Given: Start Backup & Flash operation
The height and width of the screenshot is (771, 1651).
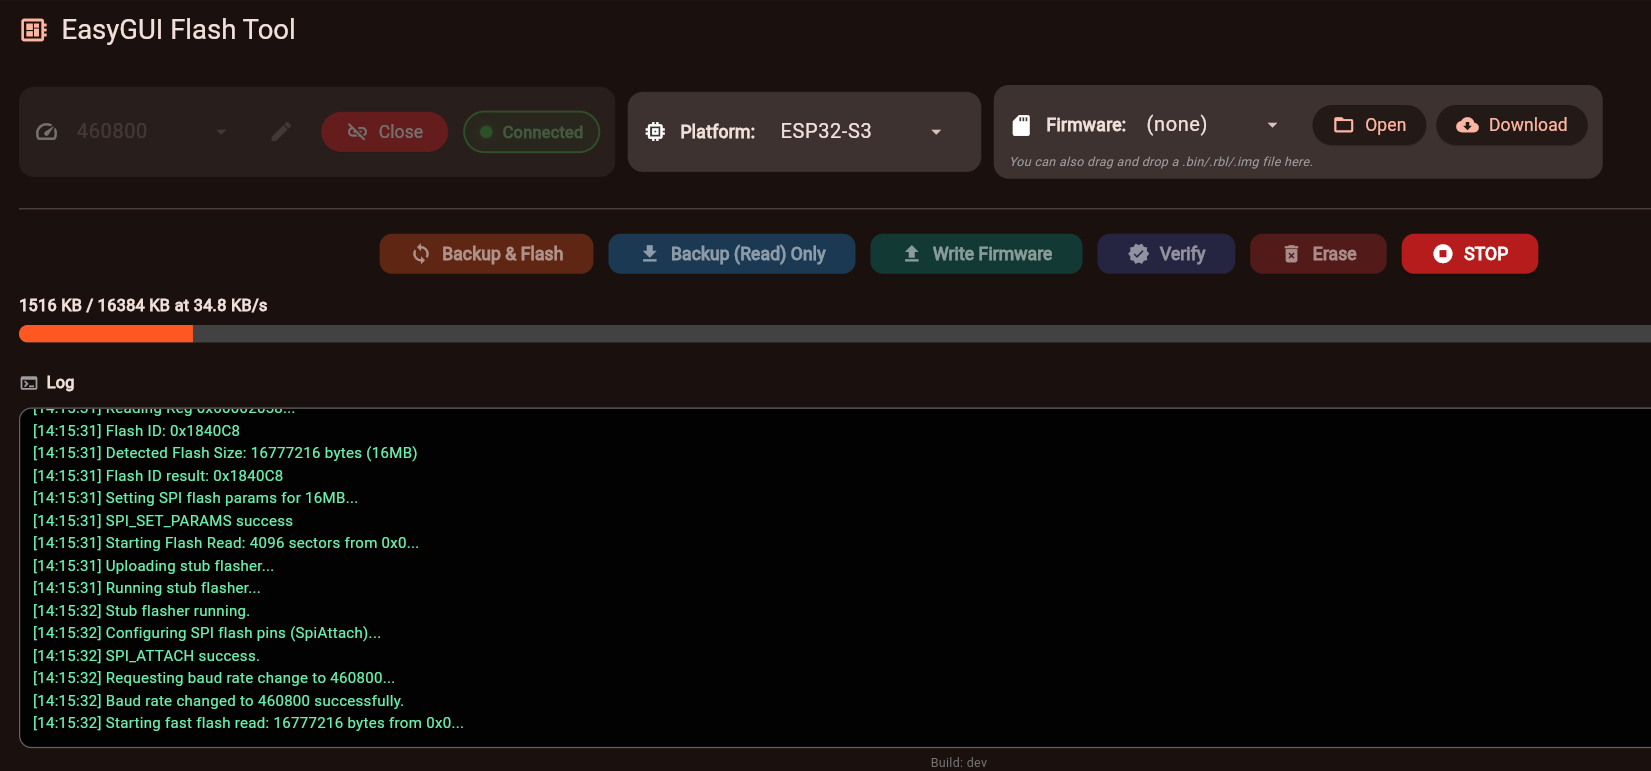Looking at the screenshot, I should 486,254.
